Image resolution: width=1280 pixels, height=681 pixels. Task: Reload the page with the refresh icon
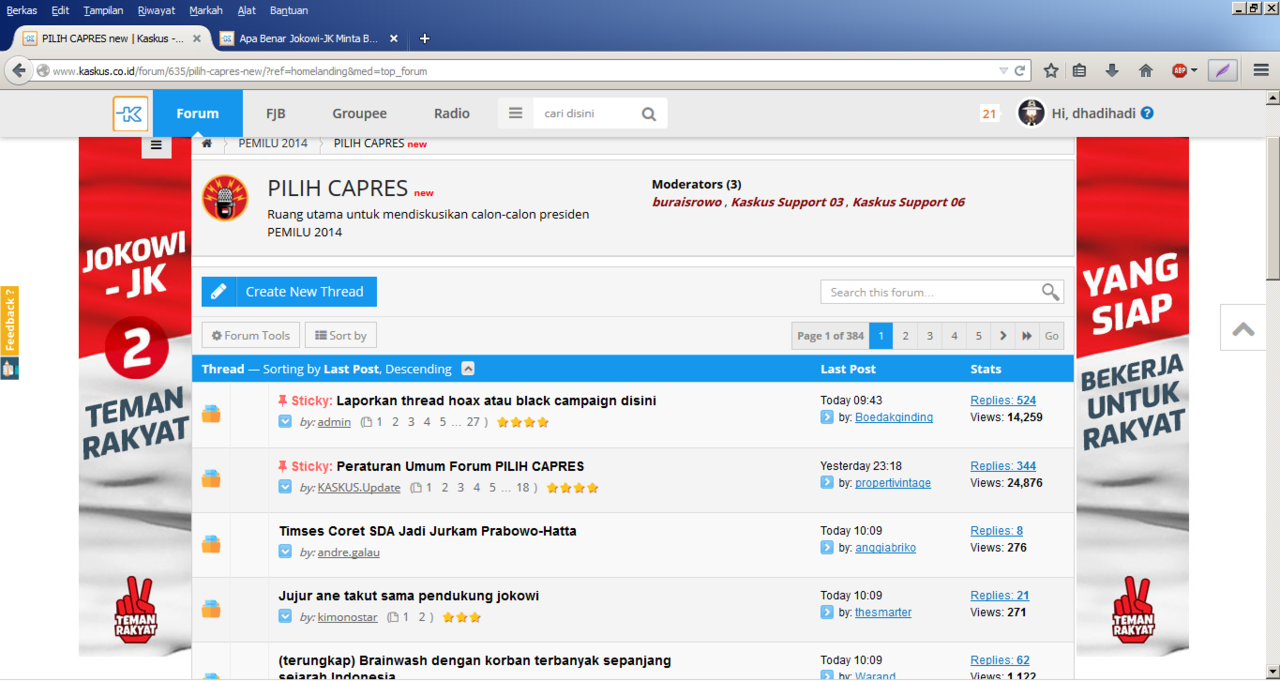click(1020, 71)
